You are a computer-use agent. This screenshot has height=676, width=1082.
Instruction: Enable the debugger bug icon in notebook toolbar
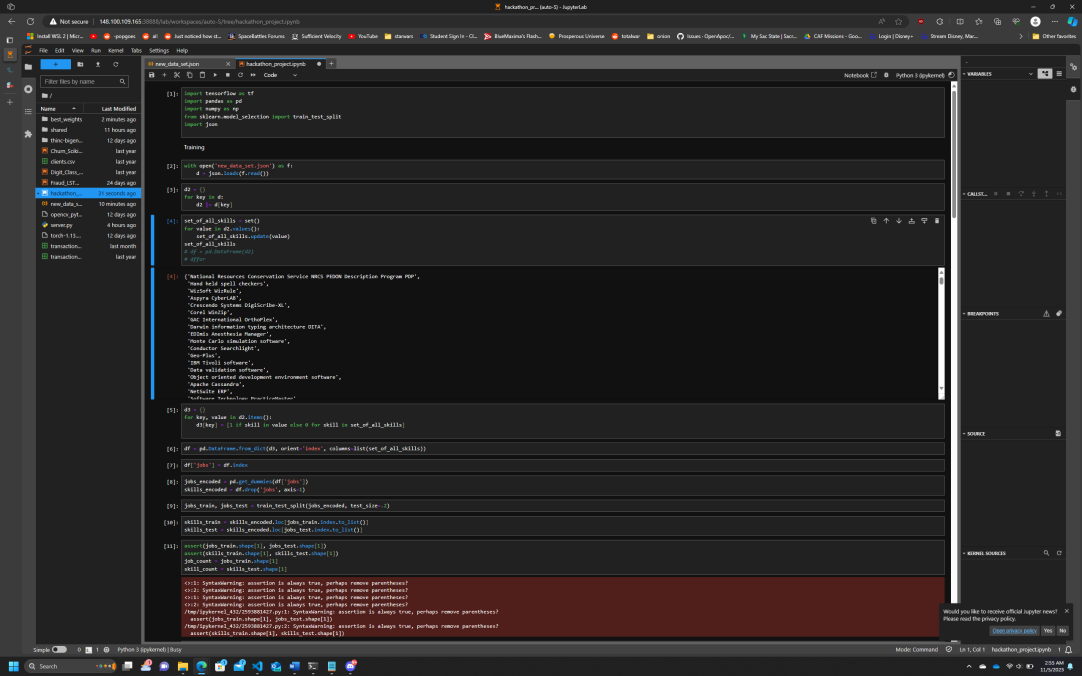[886, 74]
